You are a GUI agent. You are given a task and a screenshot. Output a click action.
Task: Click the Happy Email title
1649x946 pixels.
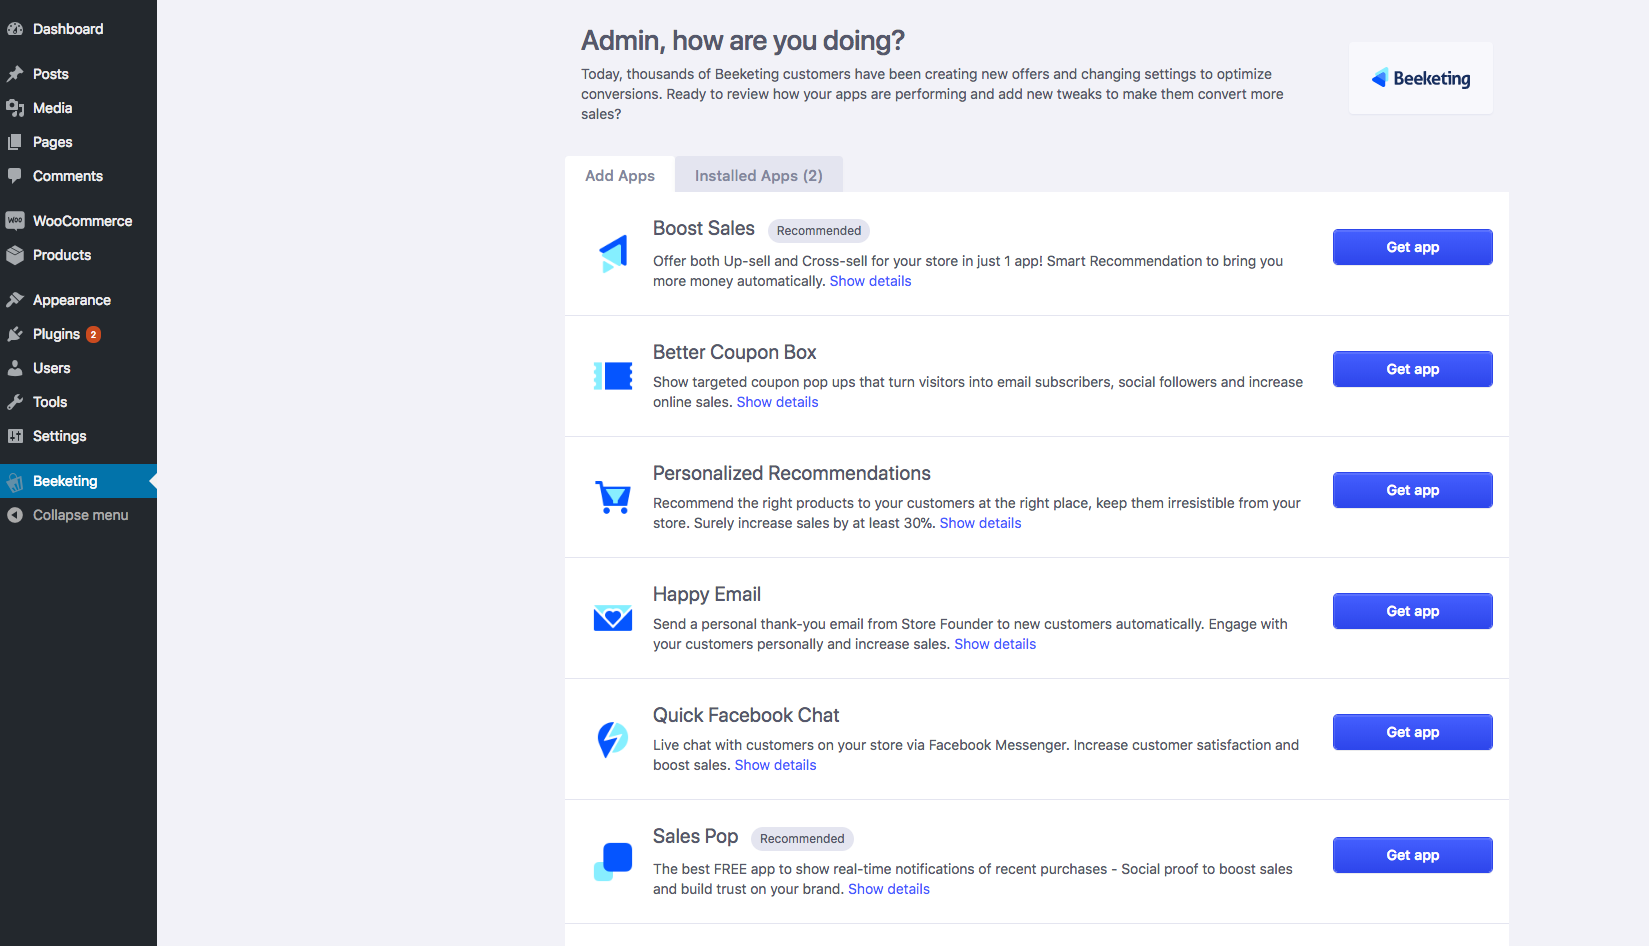pos(707,594)
